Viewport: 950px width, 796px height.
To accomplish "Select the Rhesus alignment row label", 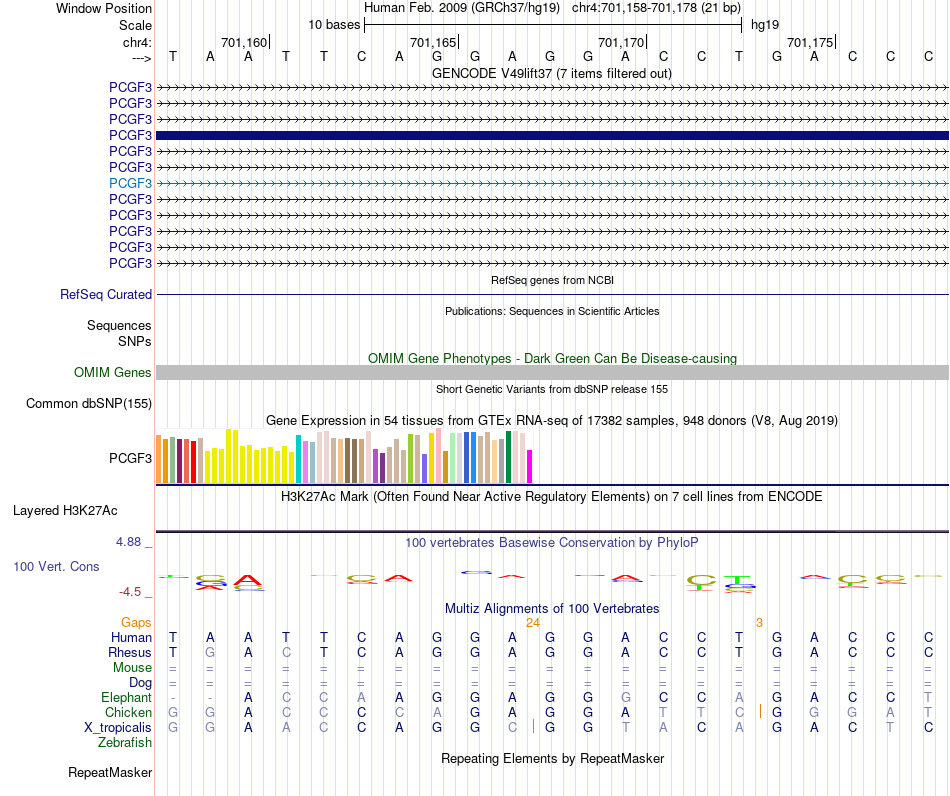I will point(130,652).
